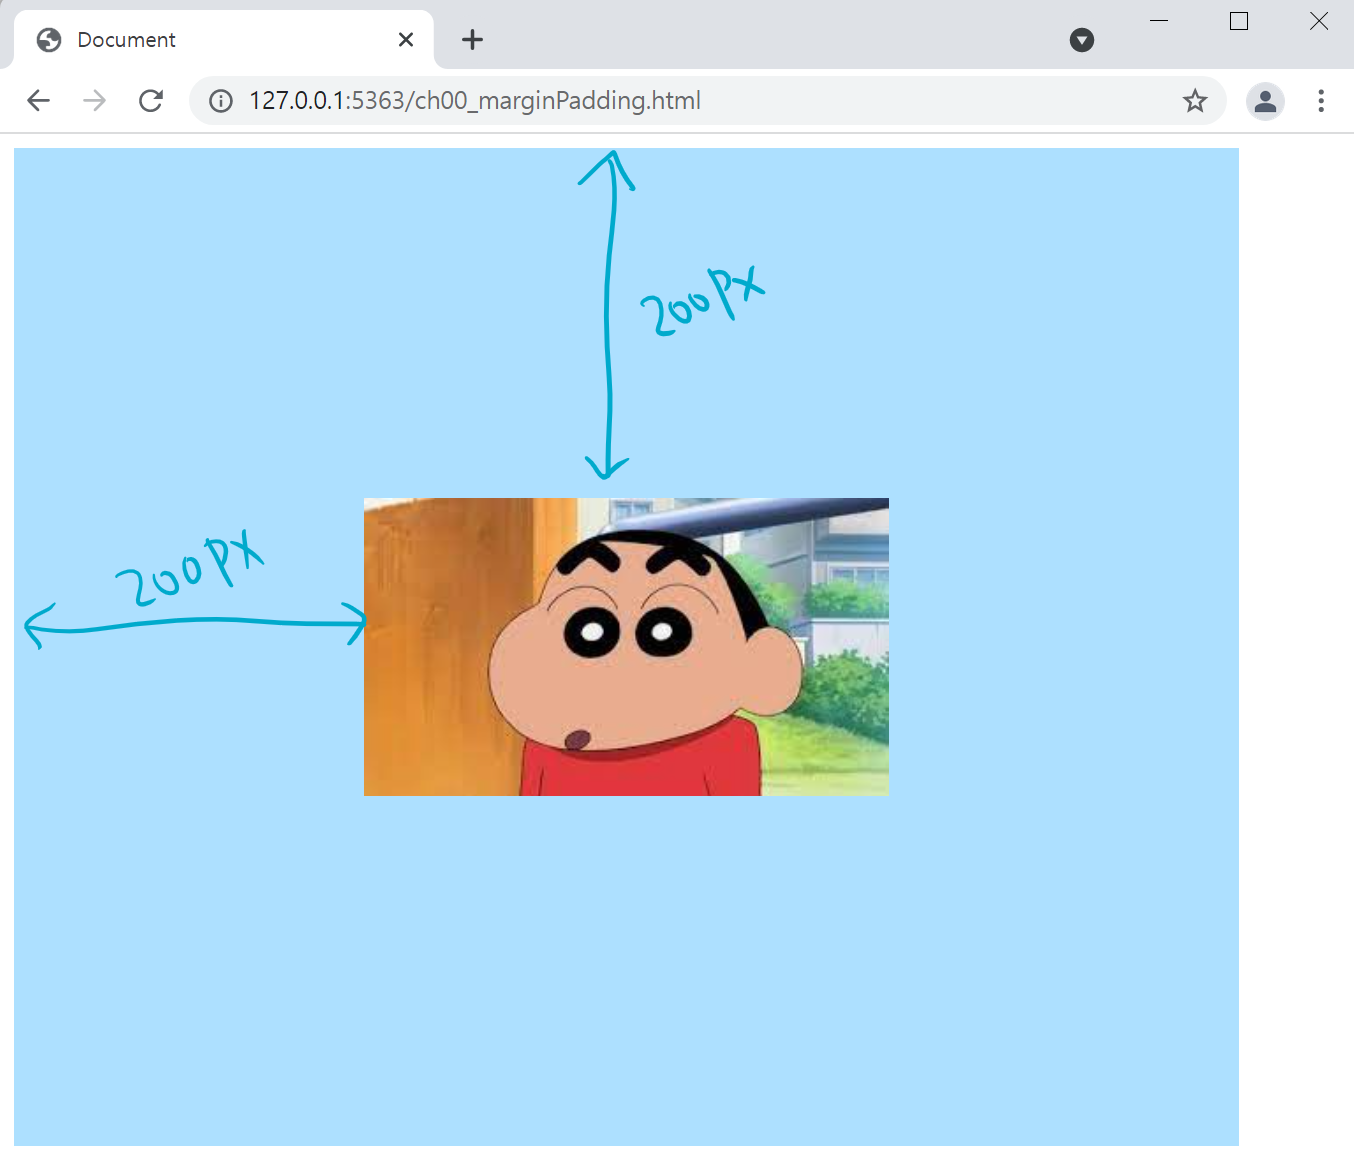This screenshot has width=1354, height=1163.
Task: Maximize the Chrome window
Action: pos(1239,21)
